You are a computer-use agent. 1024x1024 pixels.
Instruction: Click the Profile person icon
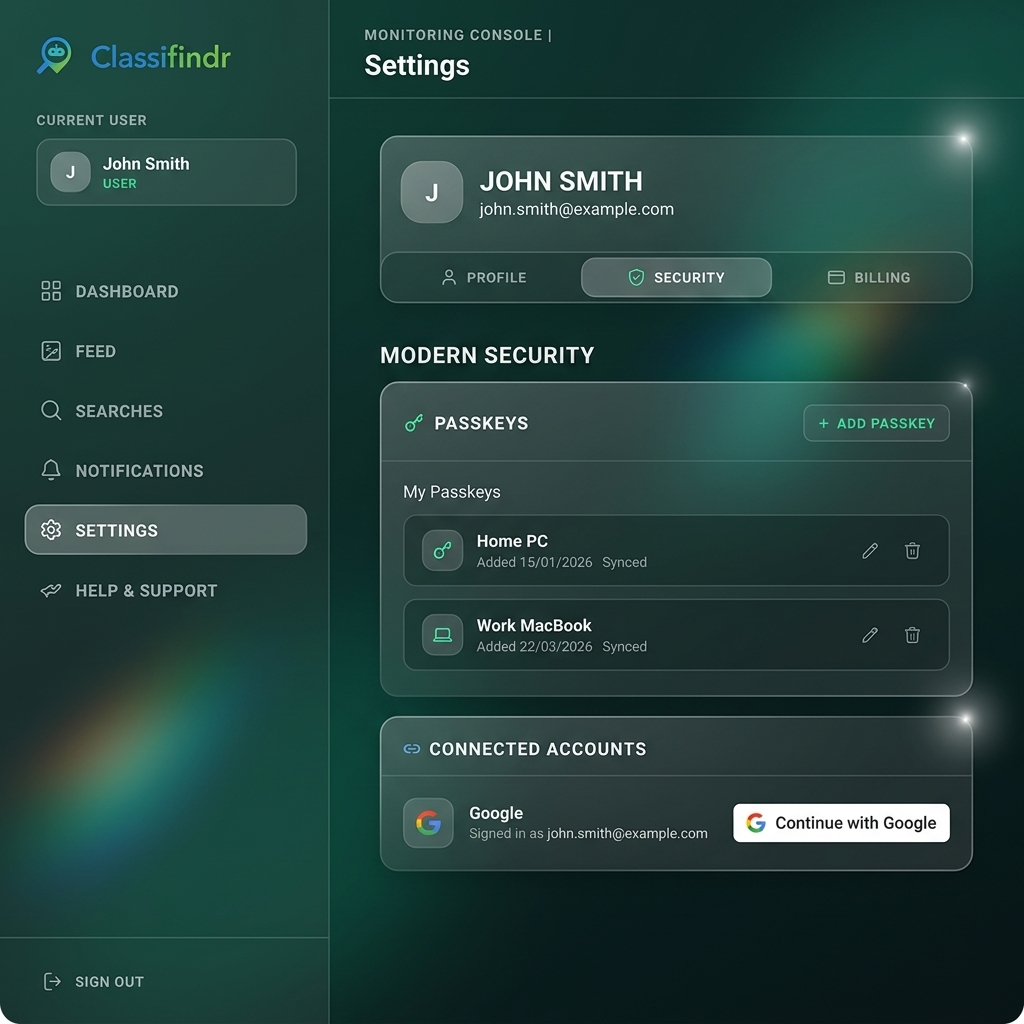pyautogui.click(x=449, y=278)
